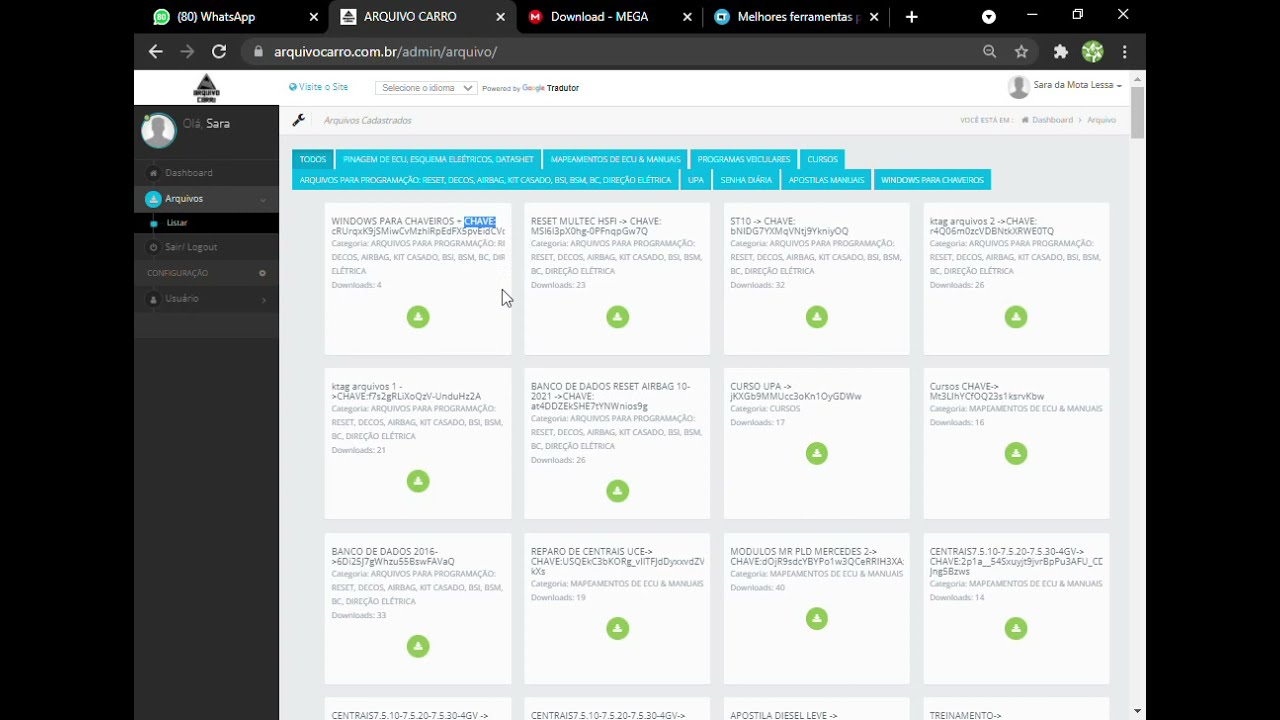
Task: Open the Selecione o idioma dropdown
Action: tap(426, 88)
